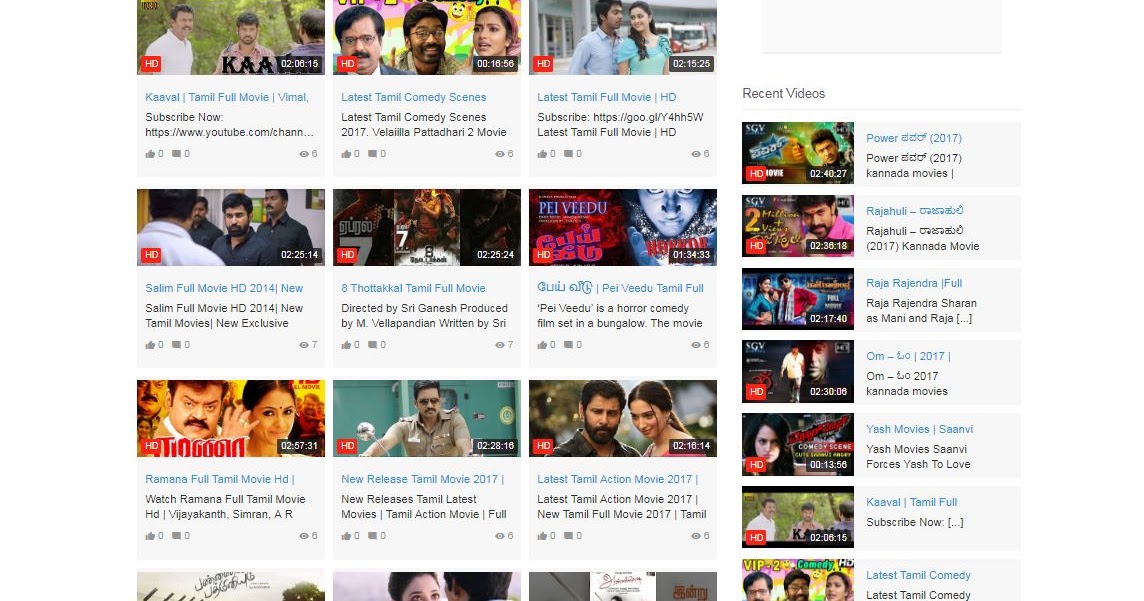Image resolution: width=1144 pixels, height=601 pixels.
Task: Click the Directed by Sri Ganesh description text
Action: (424, 316)
